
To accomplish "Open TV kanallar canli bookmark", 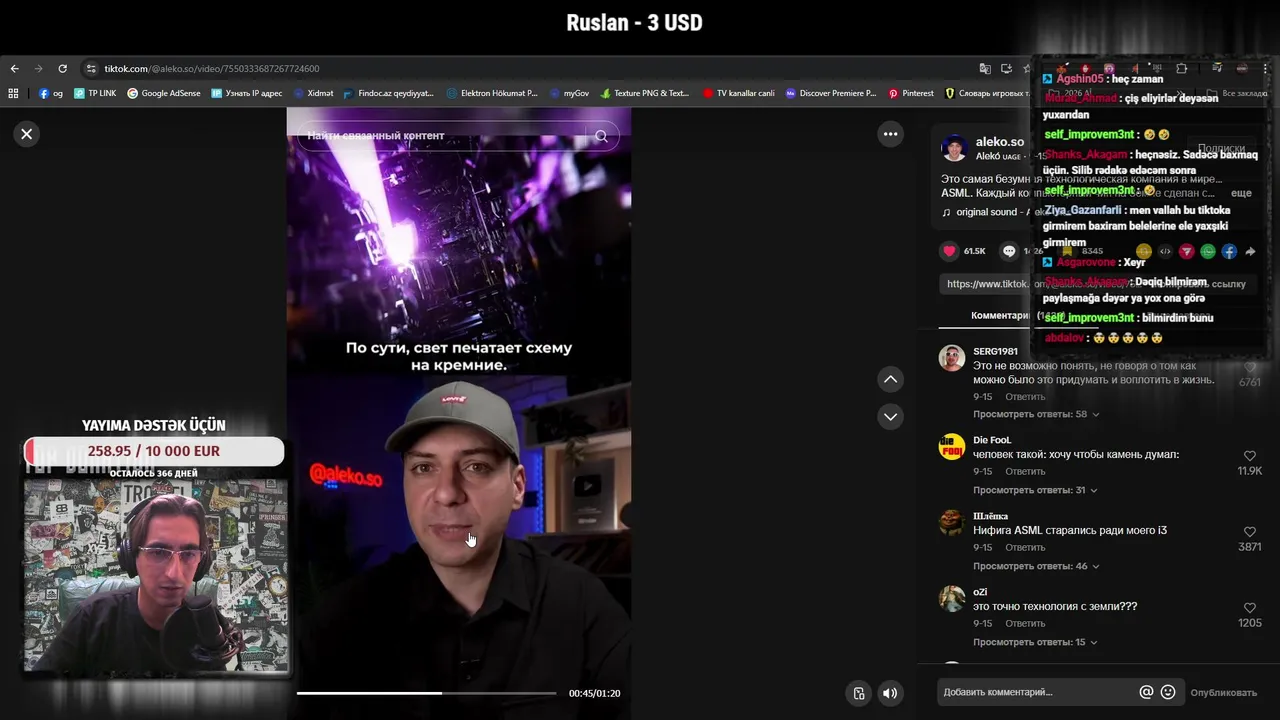I will click(739, 93).
